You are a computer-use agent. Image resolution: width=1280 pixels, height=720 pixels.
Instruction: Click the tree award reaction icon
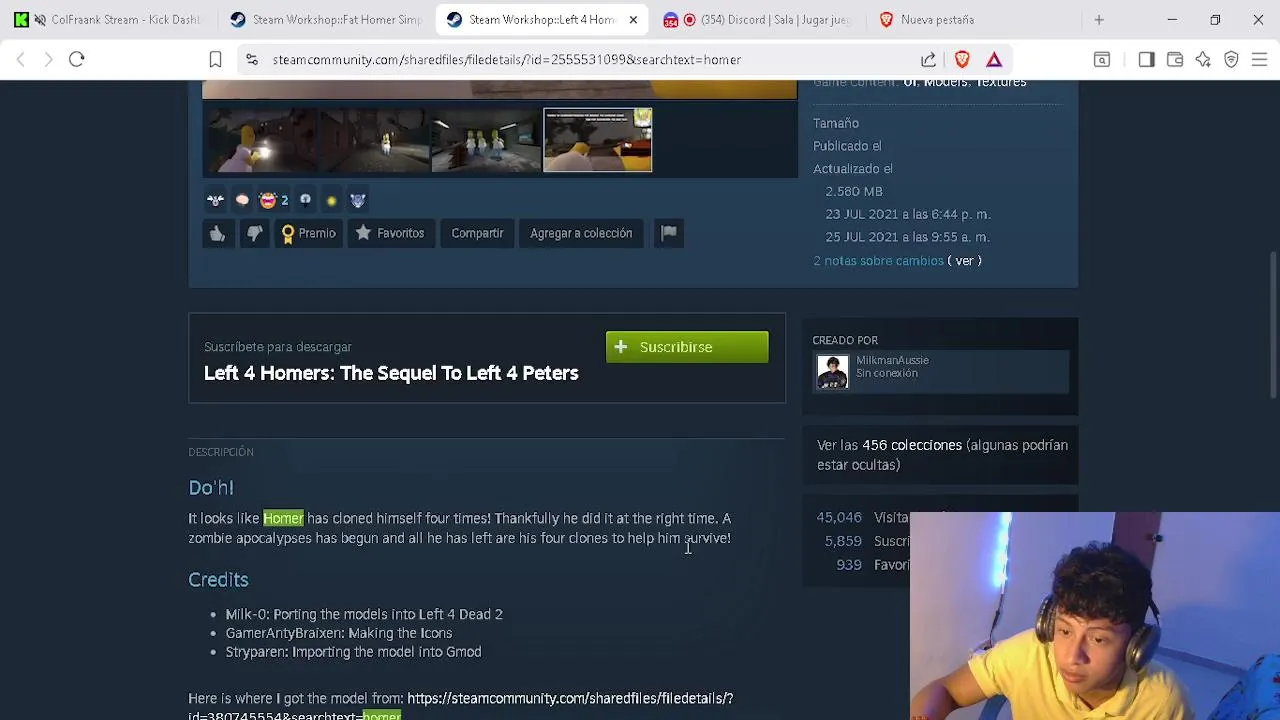[x=305, y=200]
